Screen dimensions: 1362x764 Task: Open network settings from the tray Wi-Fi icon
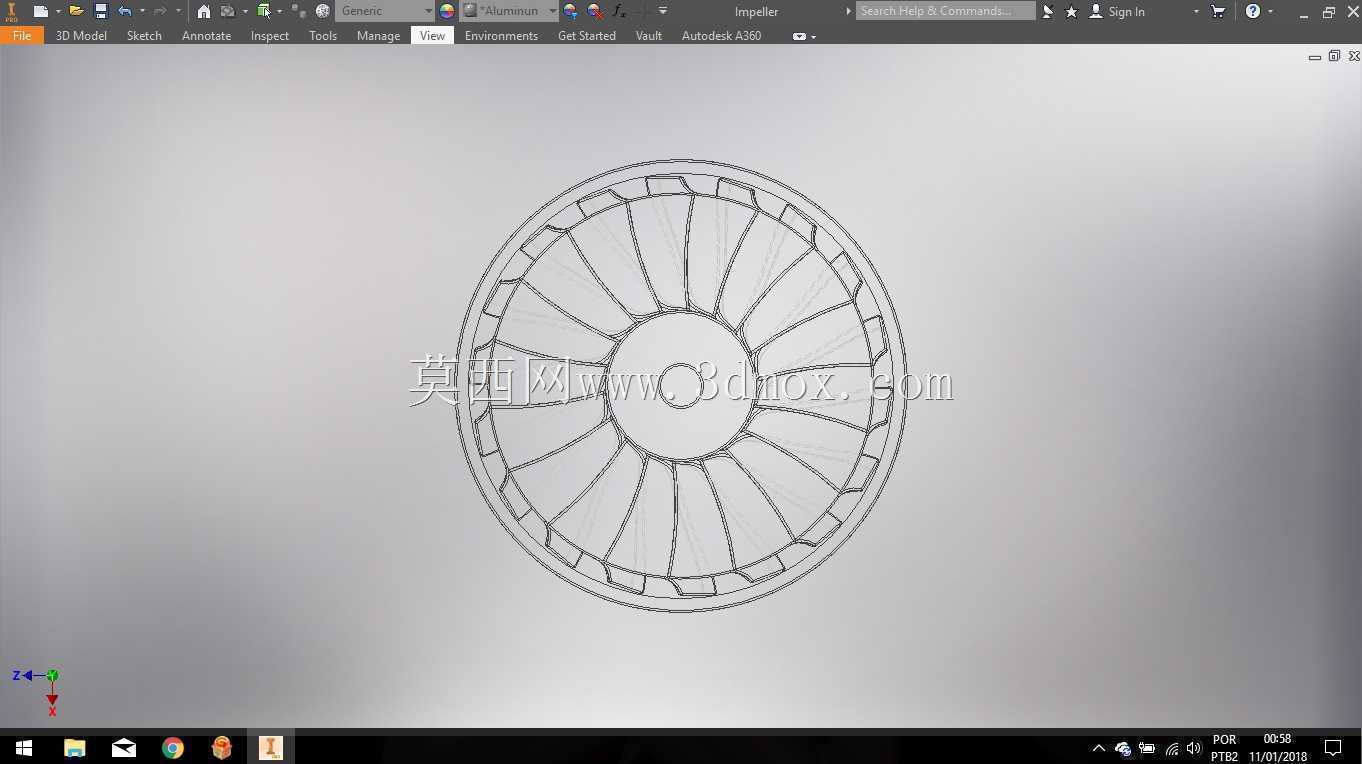(x=1171, y=748)
